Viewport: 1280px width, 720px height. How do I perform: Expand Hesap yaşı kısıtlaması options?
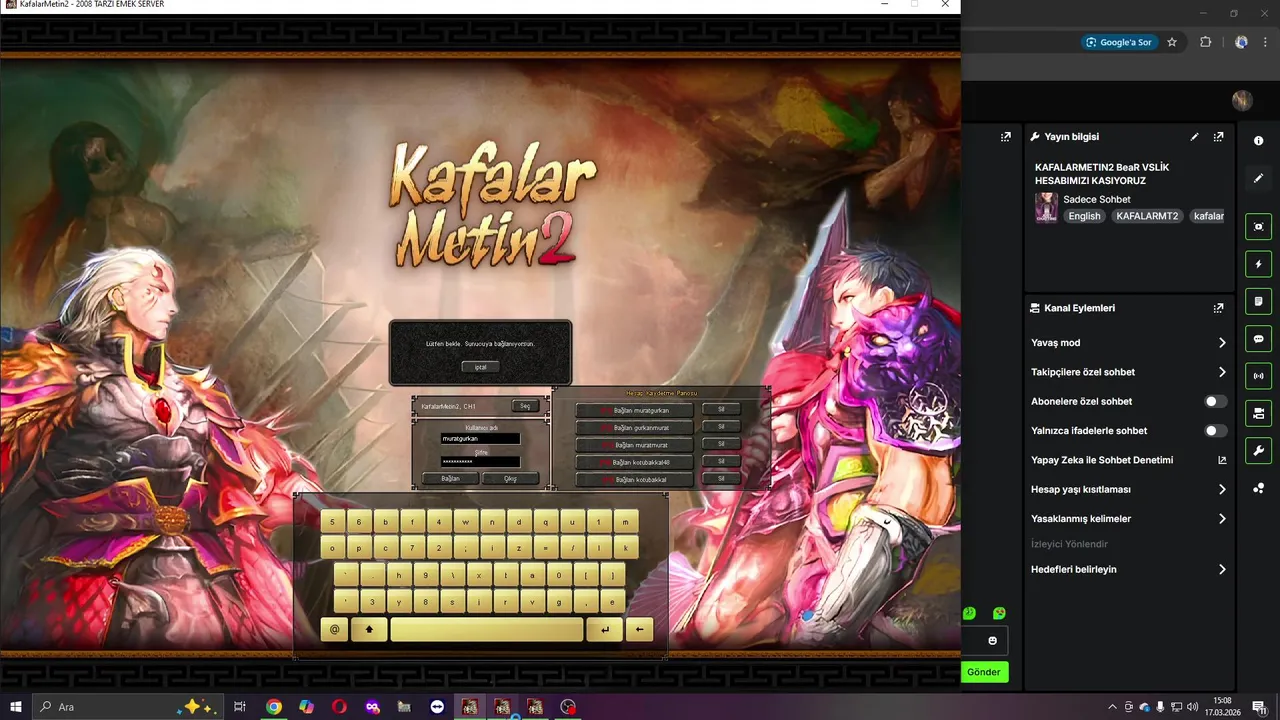pyautogui.click(x=1128, y=490)
